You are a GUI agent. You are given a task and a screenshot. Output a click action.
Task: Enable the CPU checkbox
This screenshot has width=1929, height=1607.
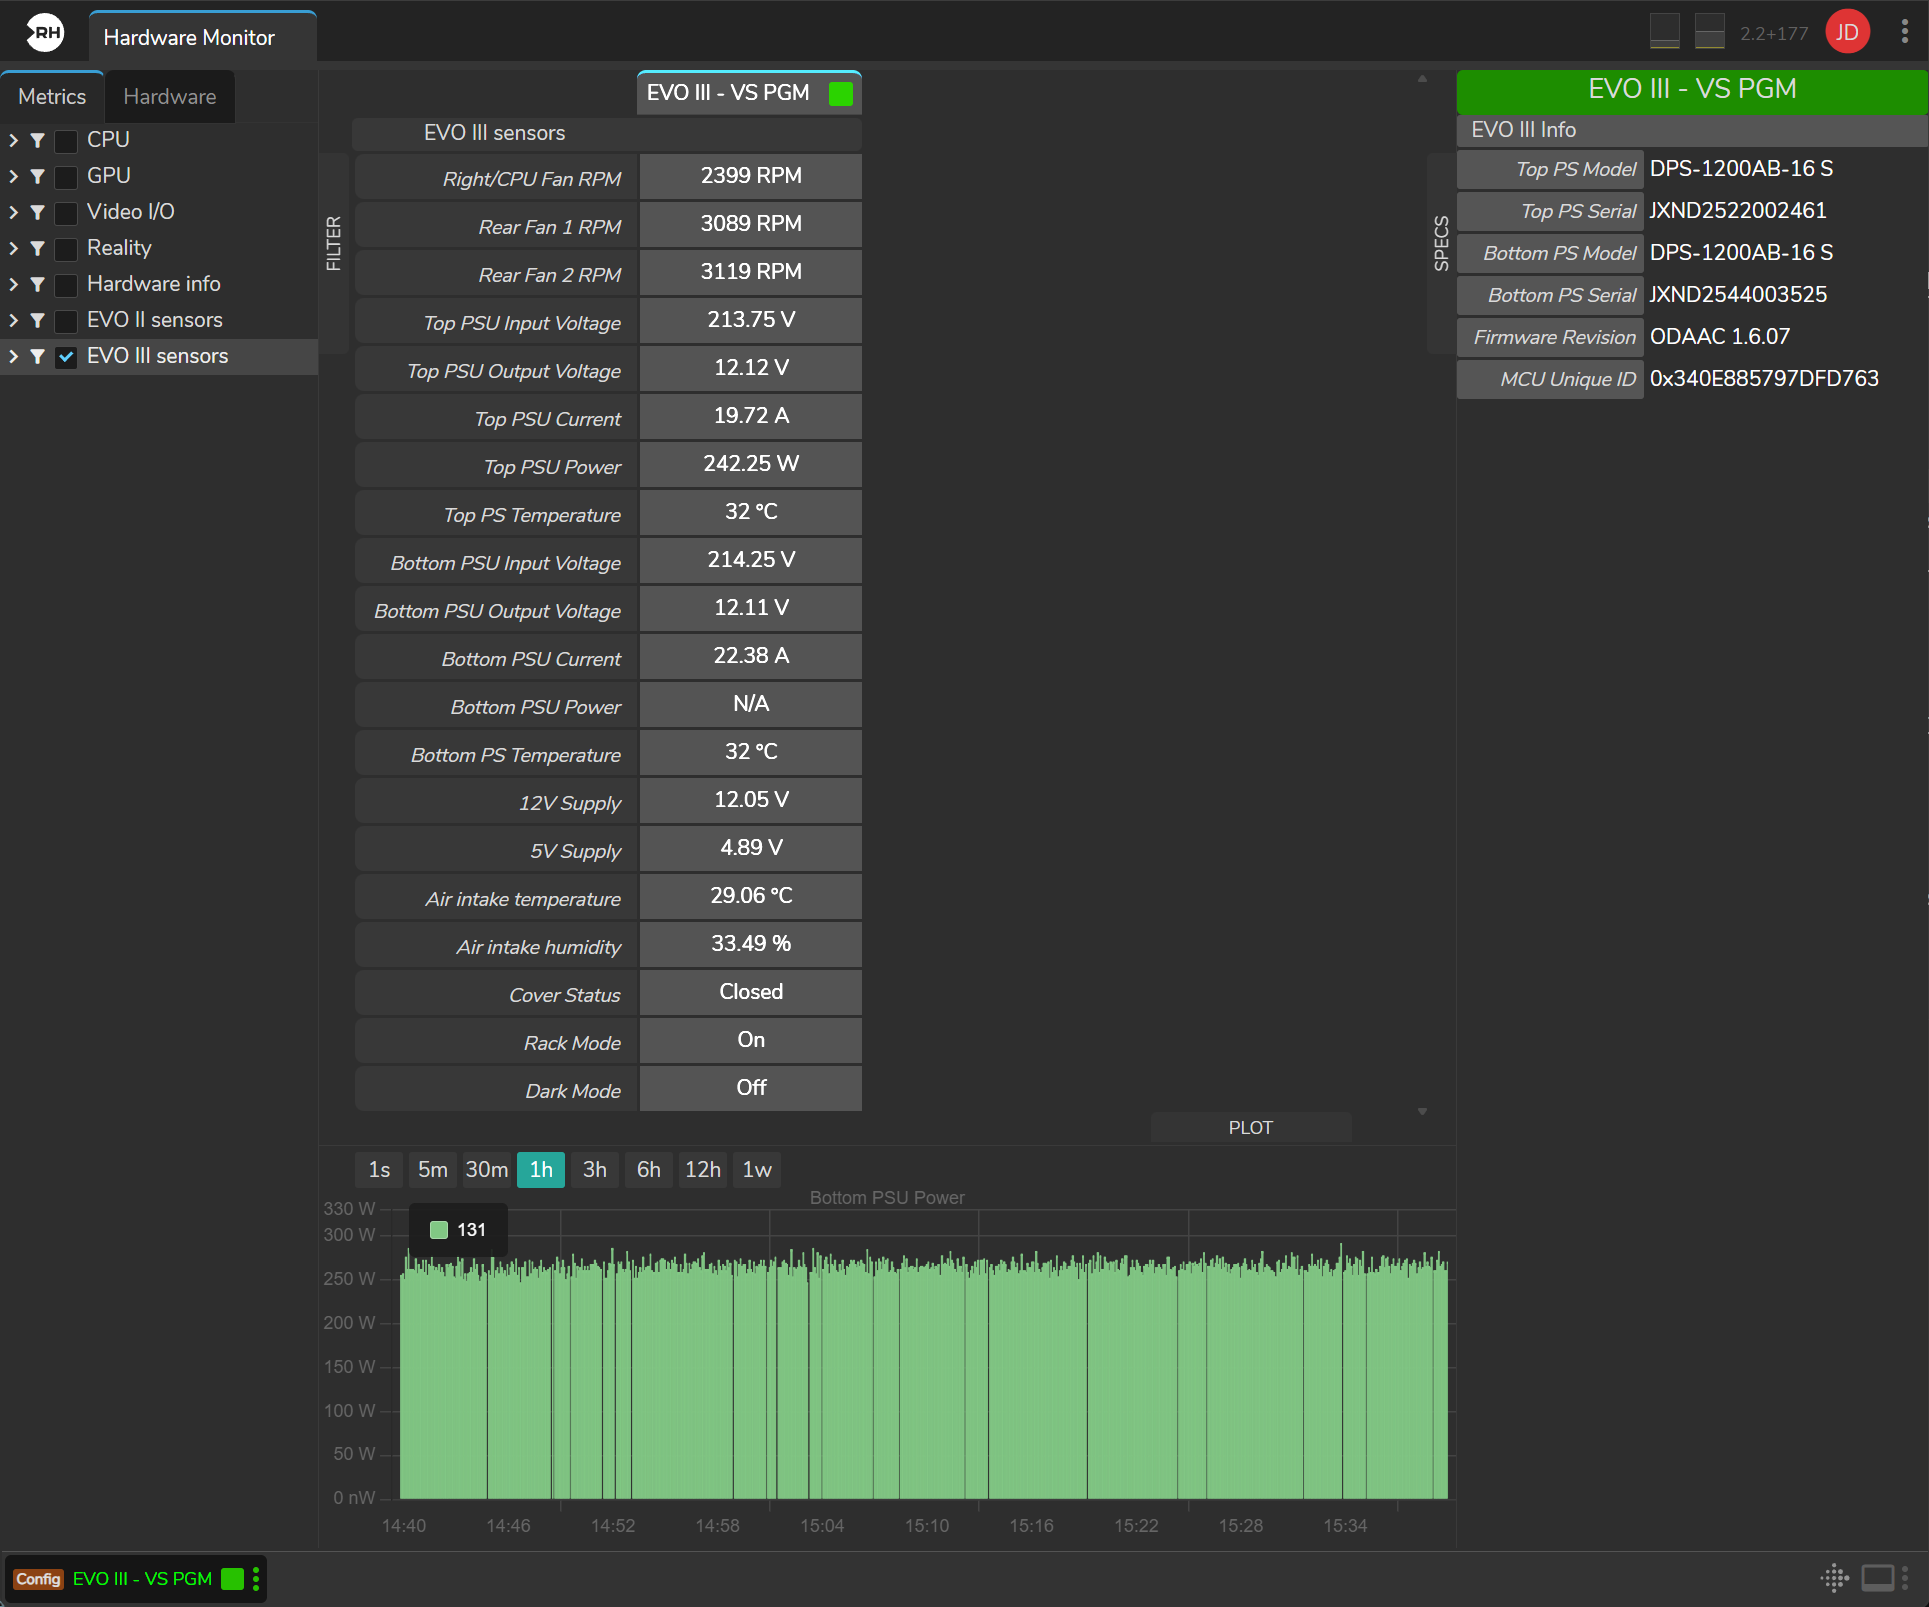coord(66,141)
